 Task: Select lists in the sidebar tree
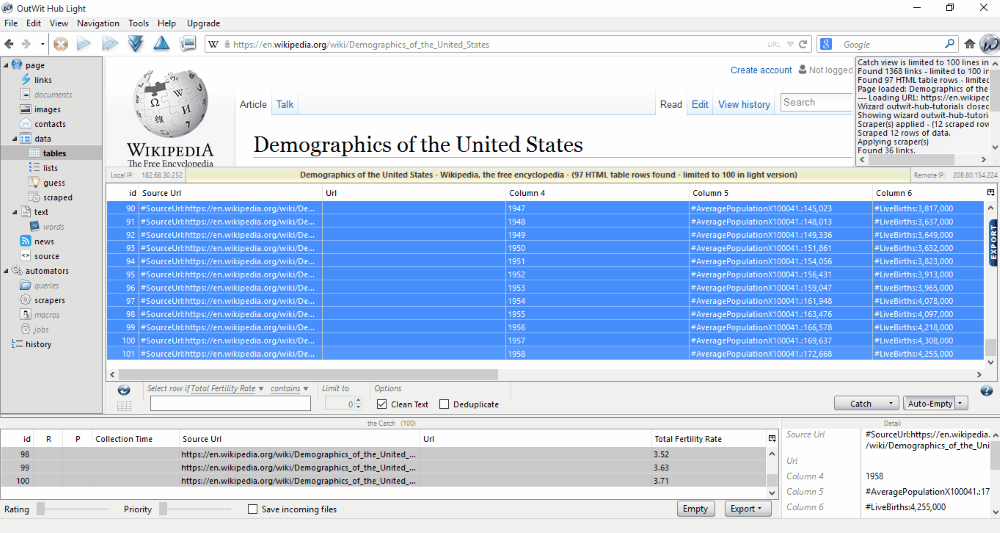(x=50, y=168)
